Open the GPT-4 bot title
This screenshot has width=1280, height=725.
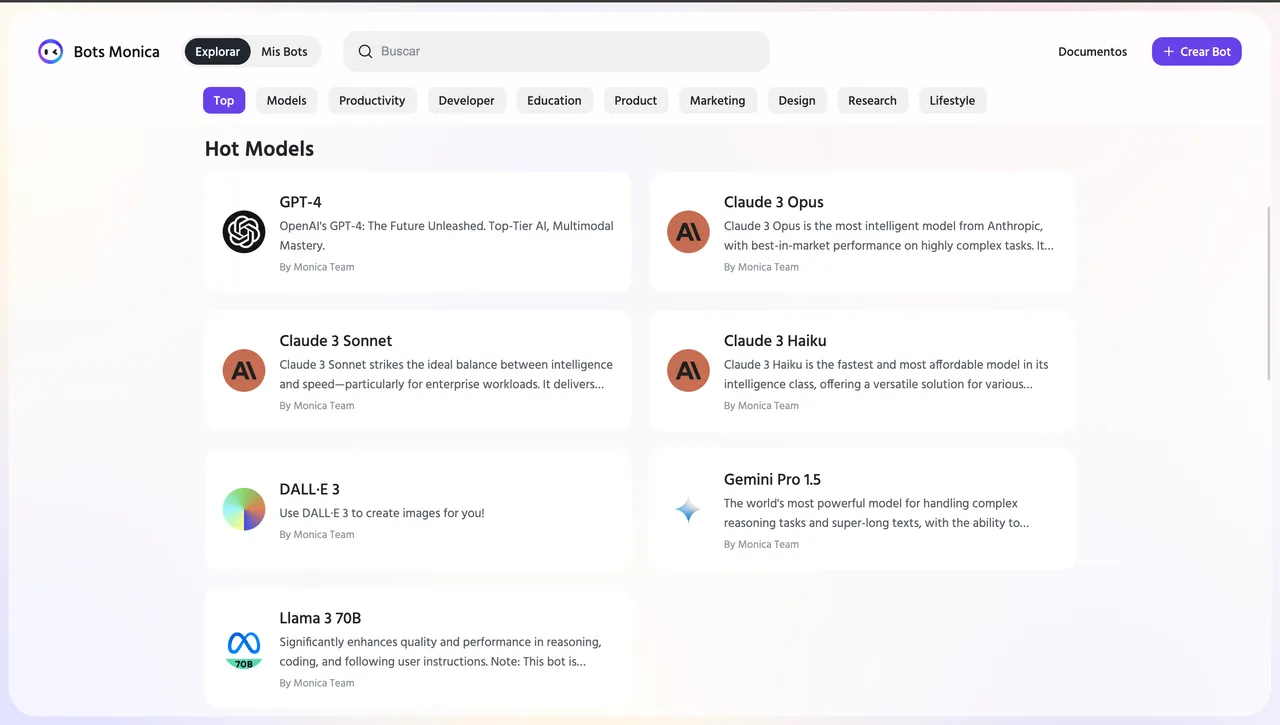click(x=301, y=202)
